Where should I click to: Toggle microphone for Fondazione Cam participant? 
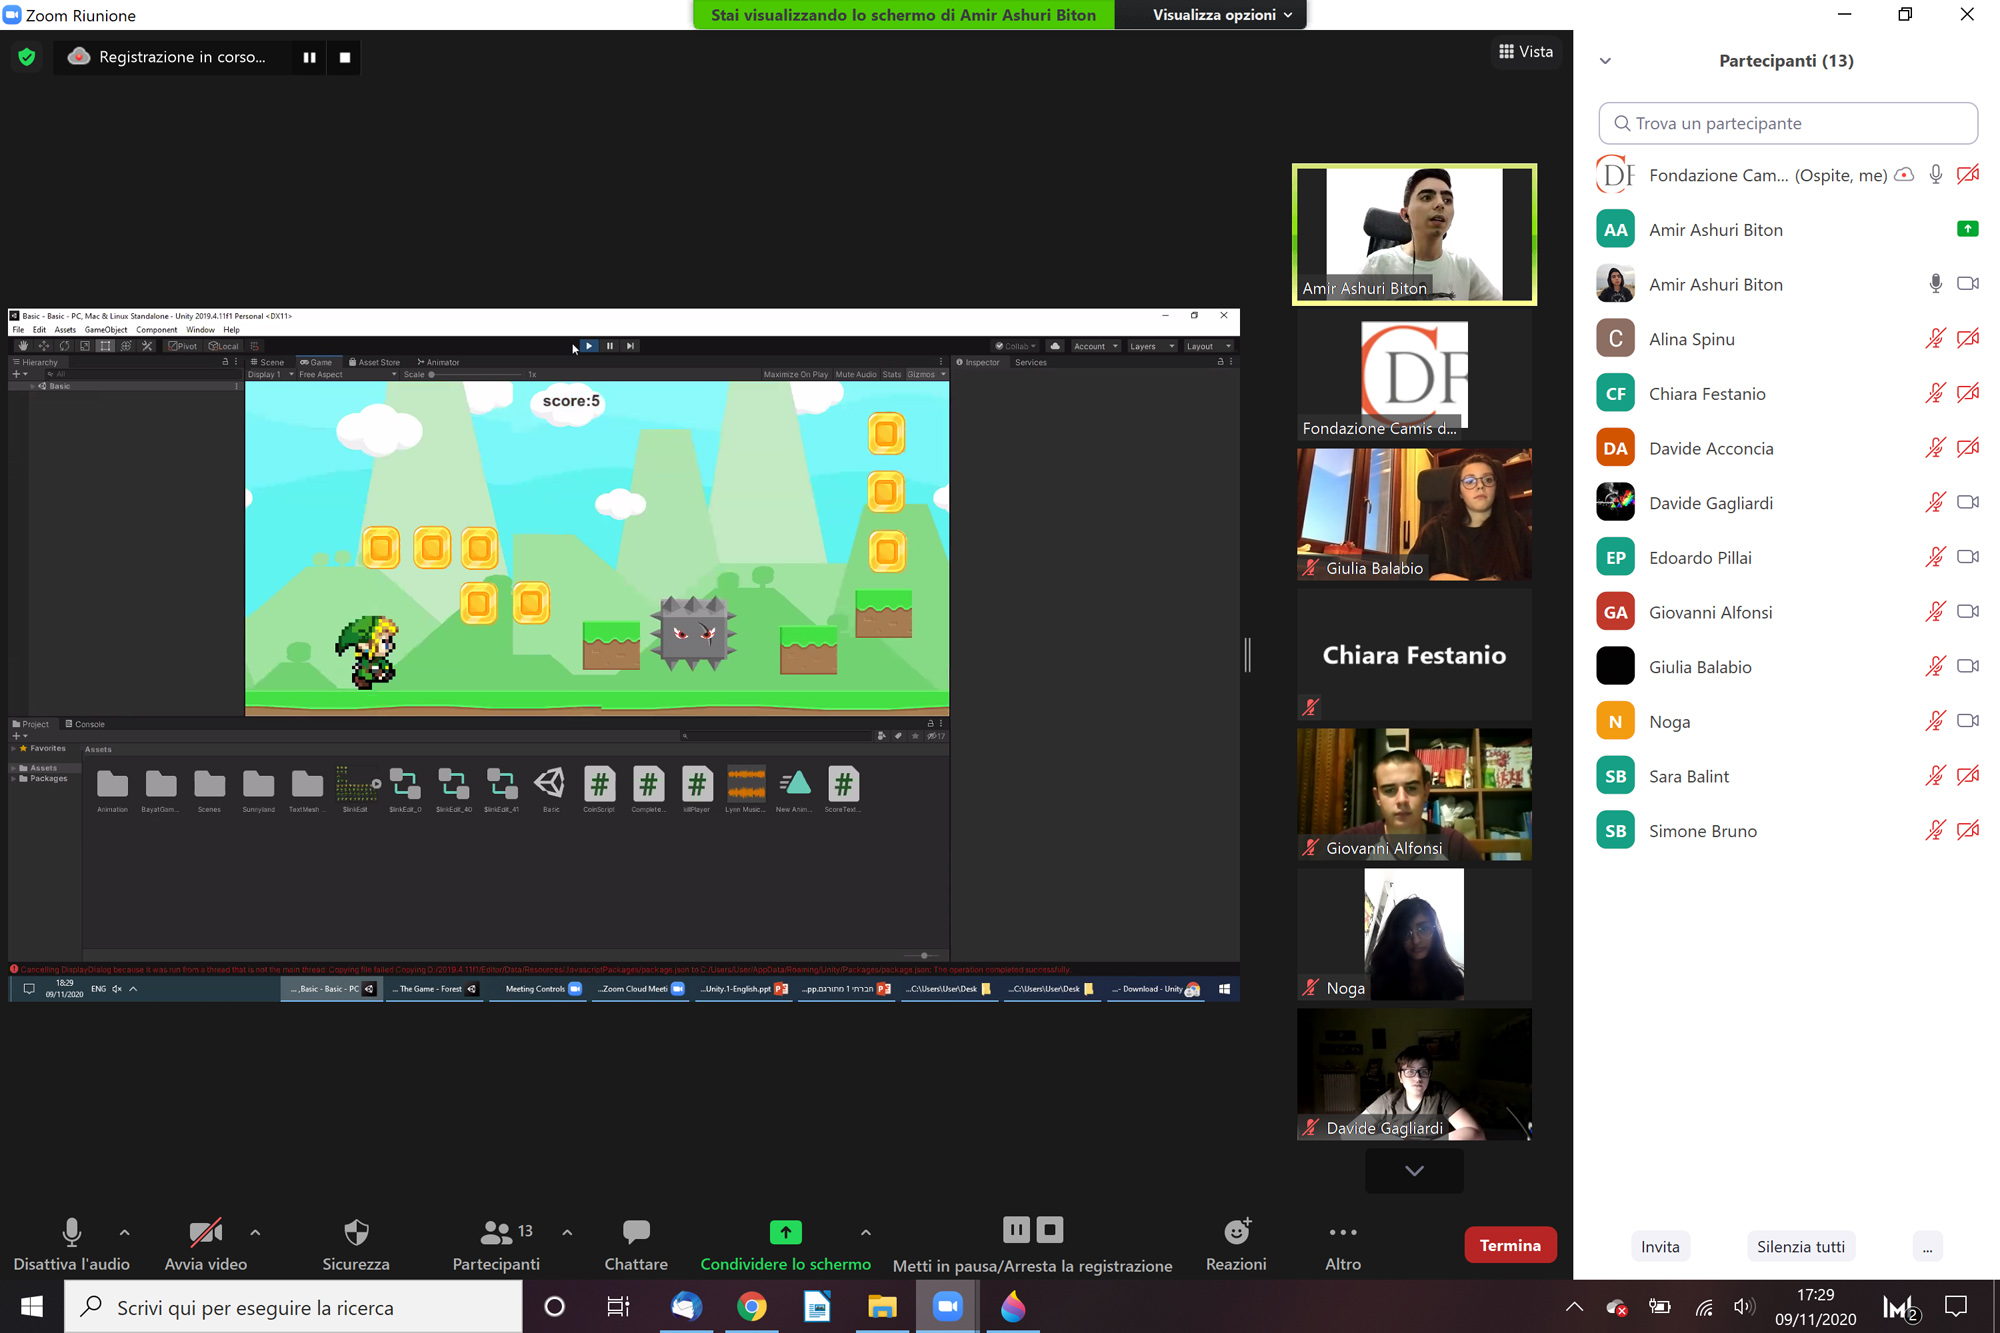[x=1936, y=175]
